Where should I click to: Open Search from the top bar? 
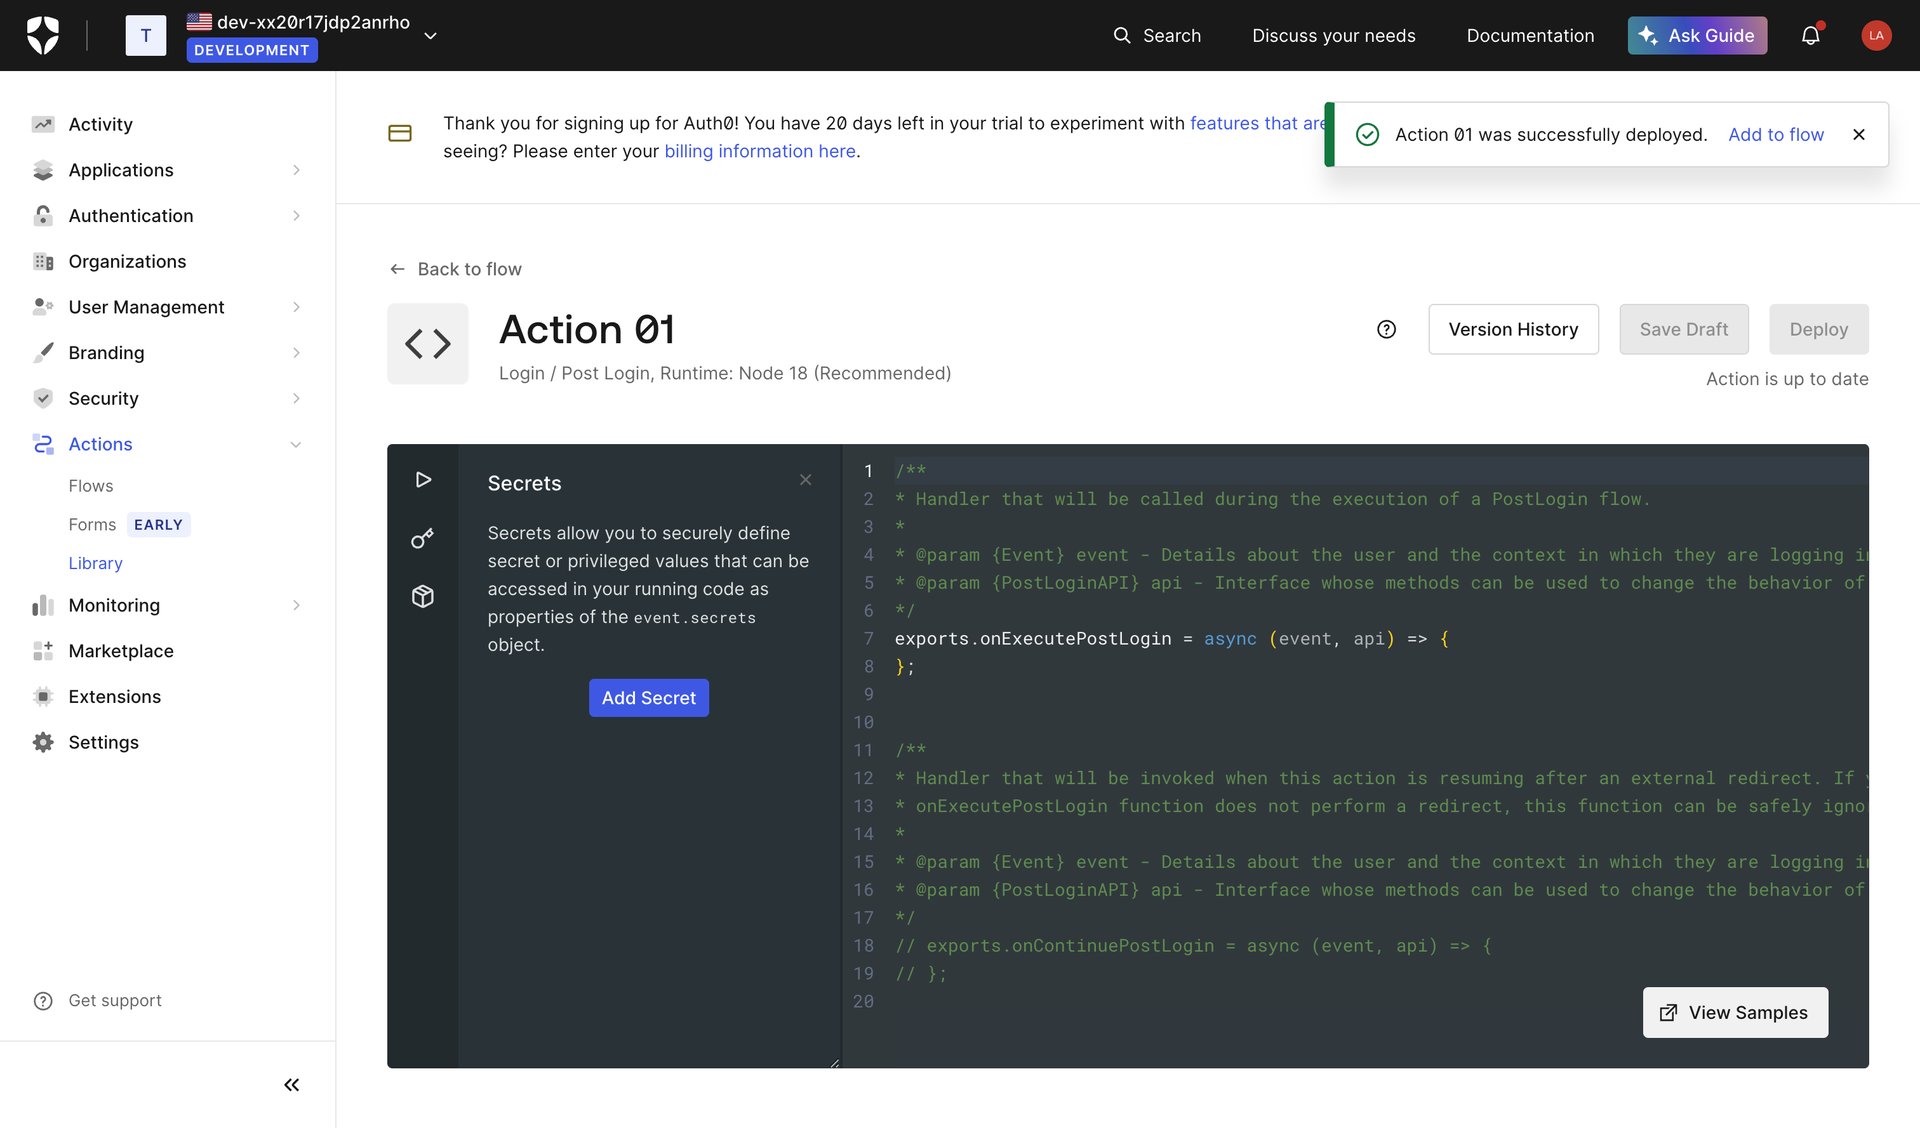1158,35
